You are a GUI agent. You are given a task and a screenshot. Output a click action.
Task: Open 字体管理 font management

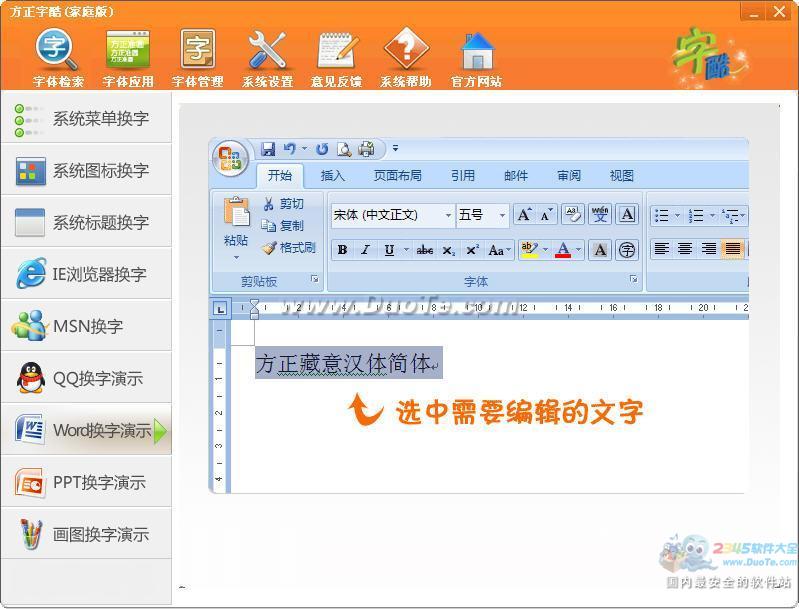click(197, 58)
